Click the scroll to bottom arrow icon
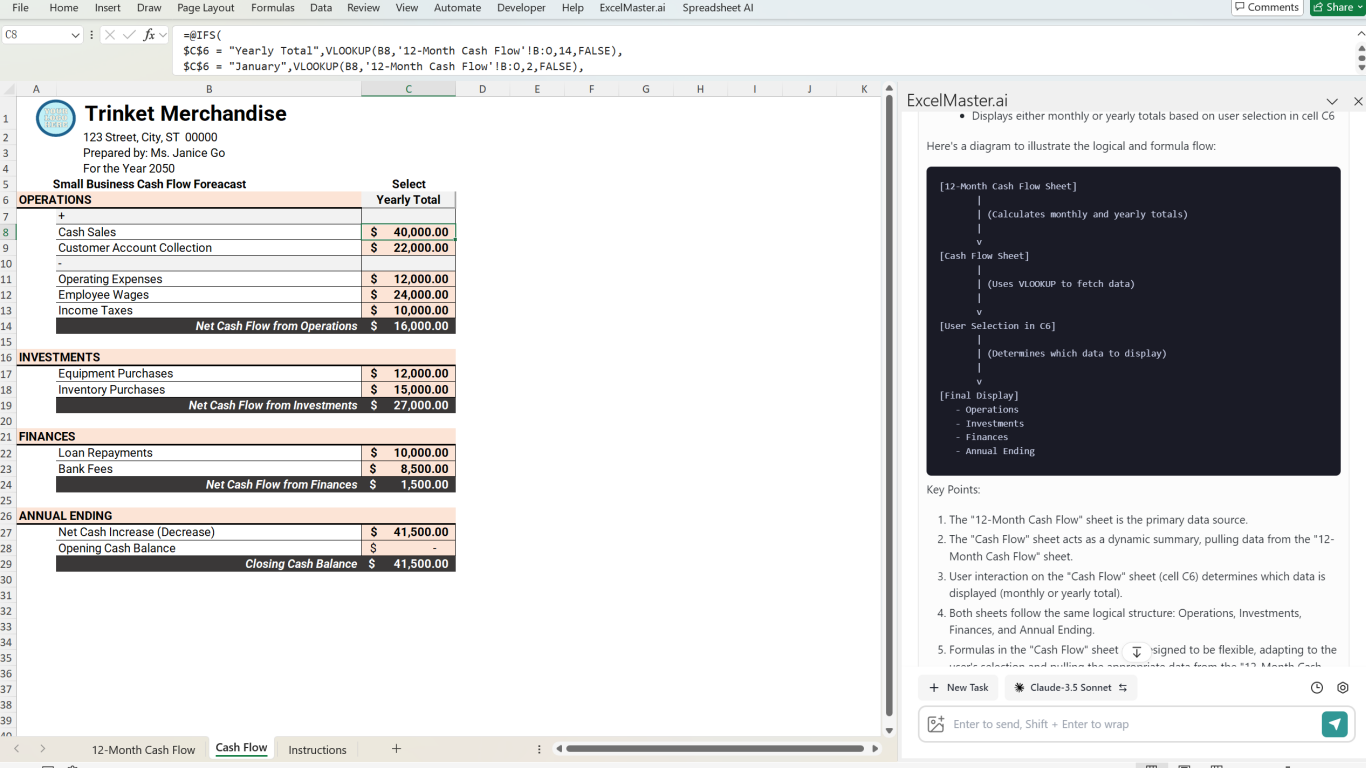The height and width of the screenshot is (768, 1366). tap(1136, 652)
